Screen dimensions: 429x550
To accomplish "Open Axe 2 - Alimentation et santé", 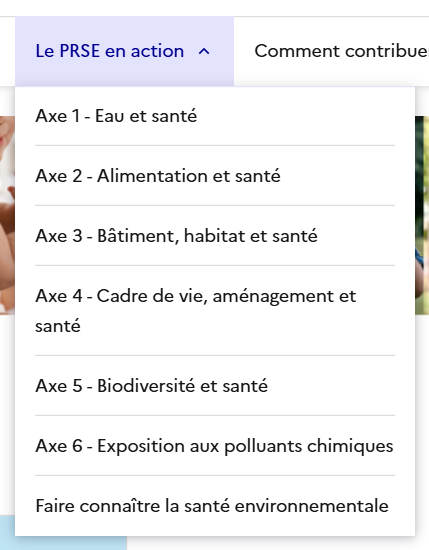I will (215, 175).
